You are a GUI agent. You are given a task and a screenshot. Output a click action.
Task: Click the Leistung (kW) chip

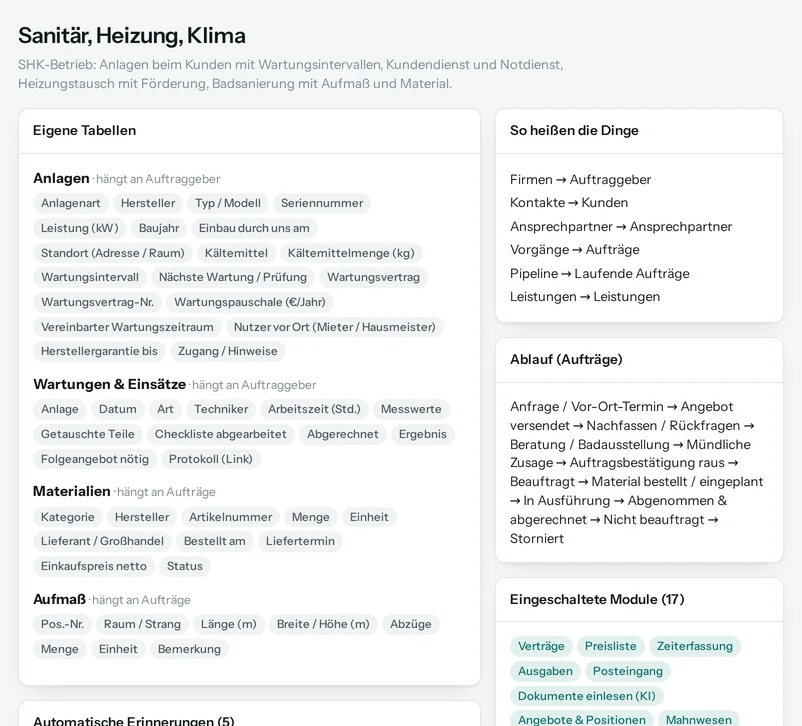pos(80,228)
